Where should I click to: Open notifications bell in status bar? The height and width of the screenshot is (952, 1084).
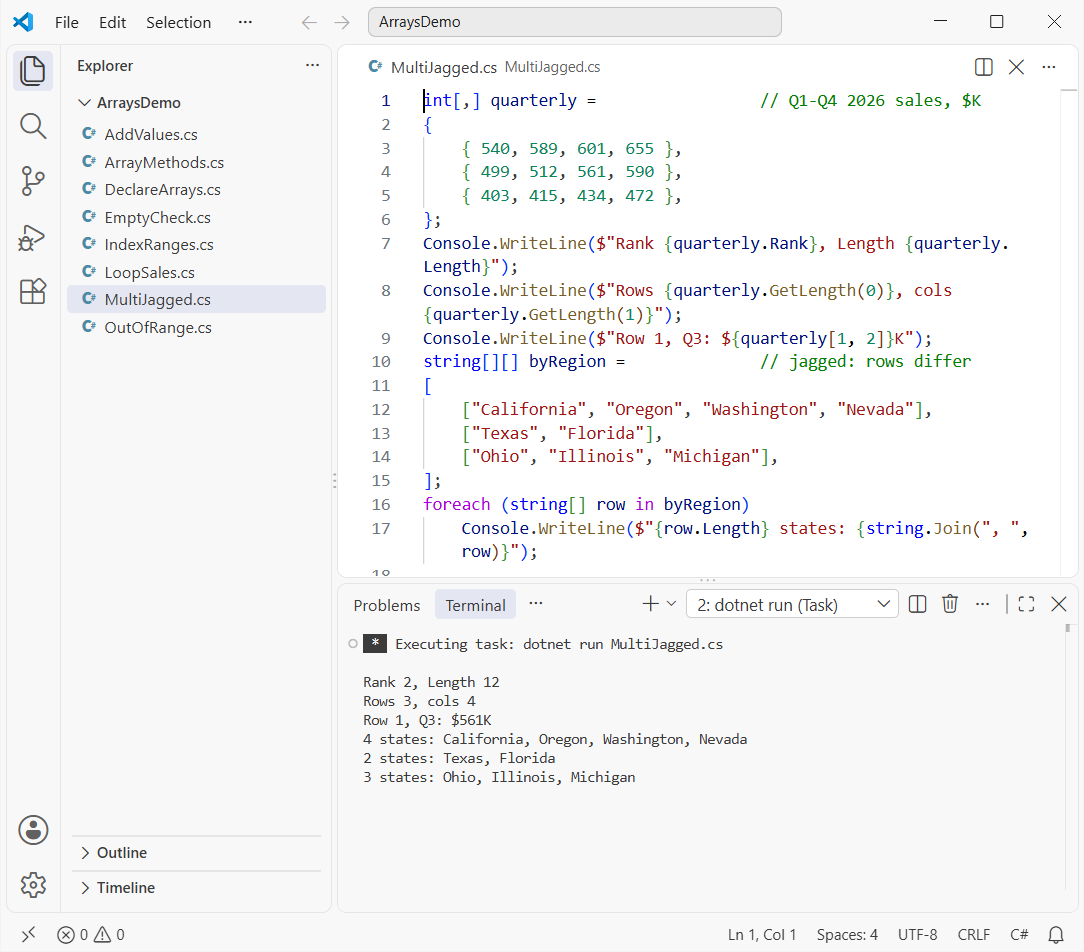coord(1056,935)
